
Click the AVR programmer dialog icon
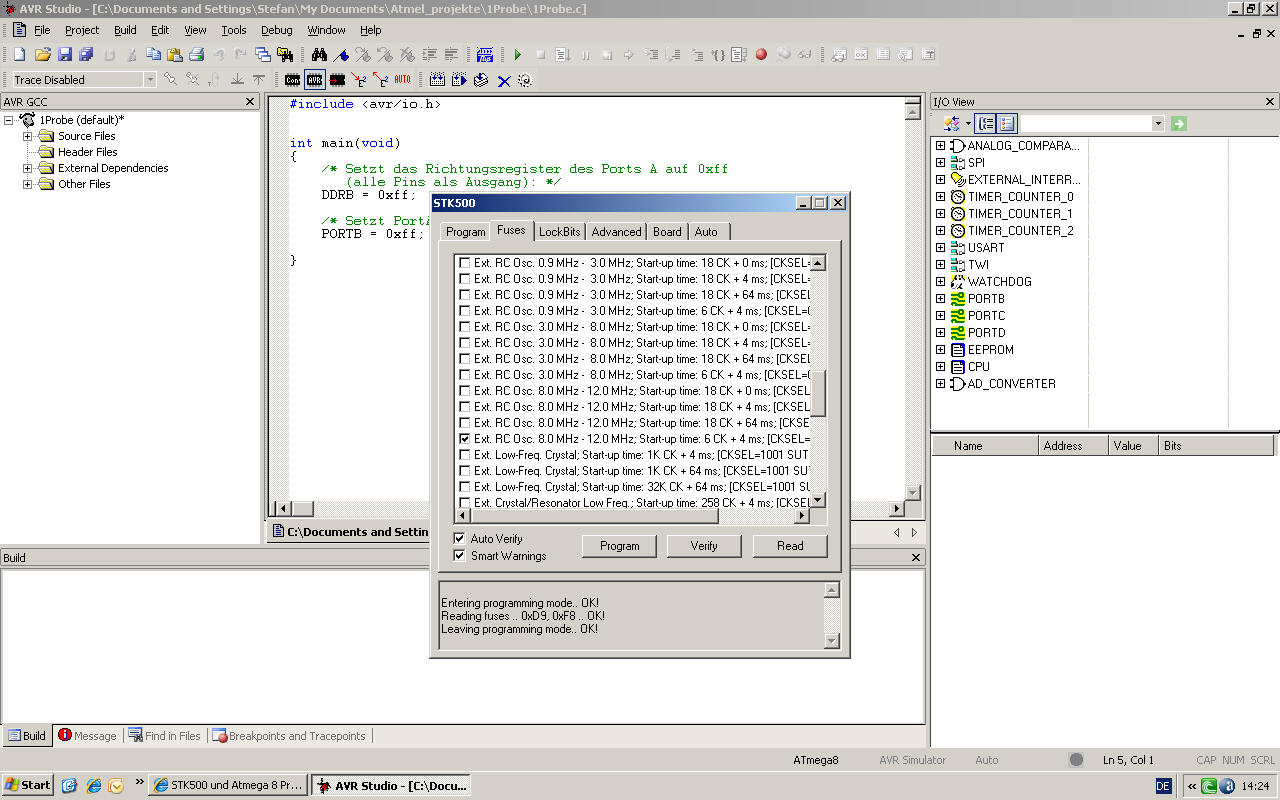(x=315, y=80)
